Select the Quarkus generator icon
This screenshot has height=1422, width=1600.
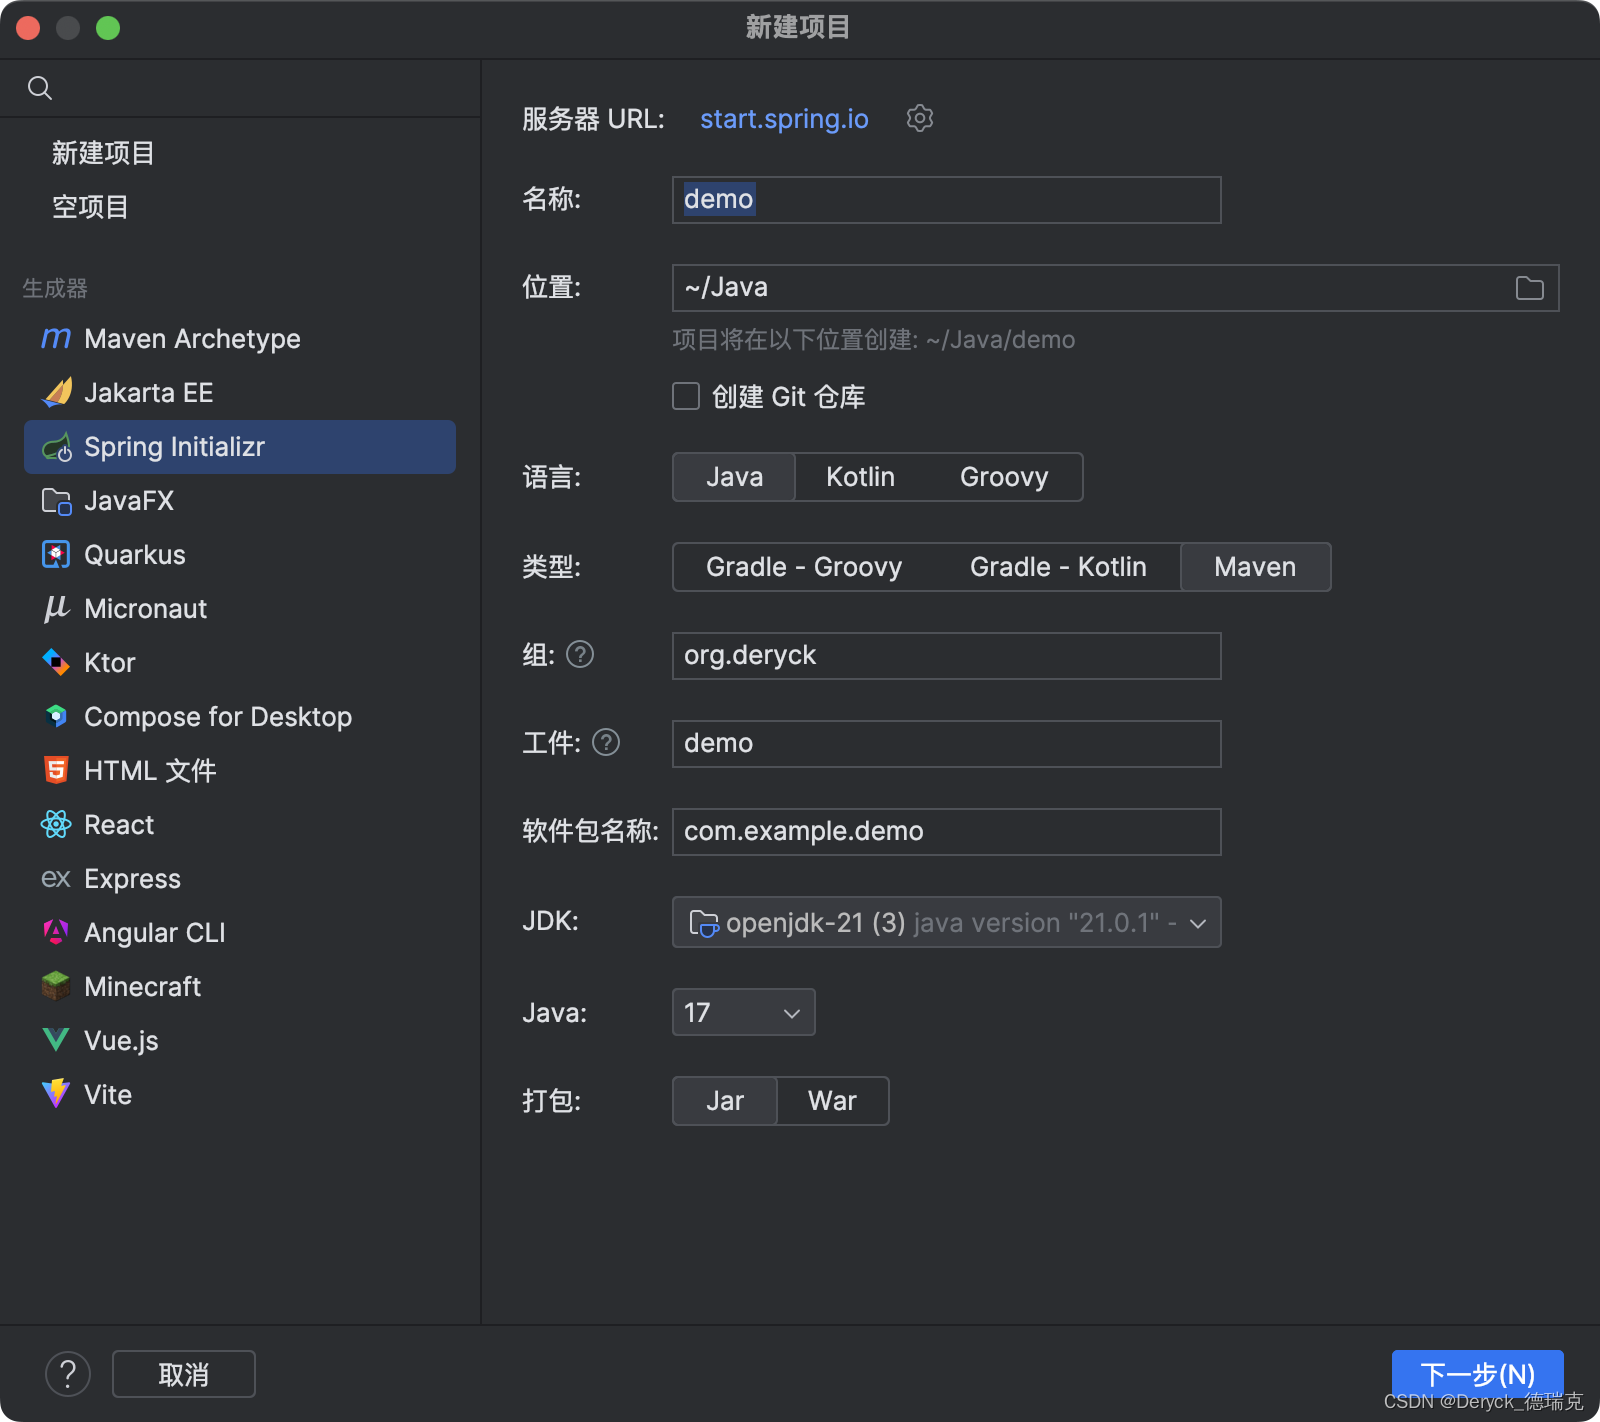(x=56, y=554)
